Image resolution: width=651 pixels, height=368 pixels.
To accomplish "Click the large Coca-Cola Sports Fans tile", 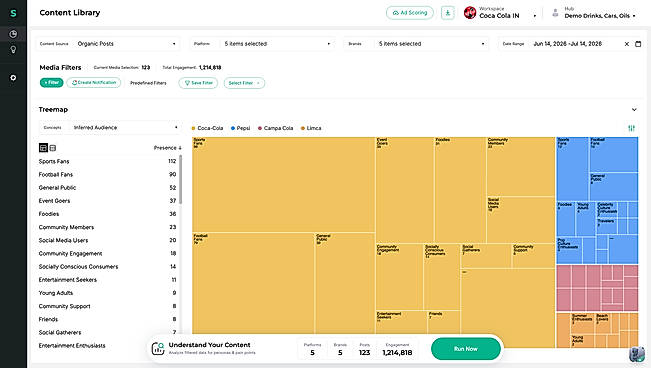I will coord(284,184).
